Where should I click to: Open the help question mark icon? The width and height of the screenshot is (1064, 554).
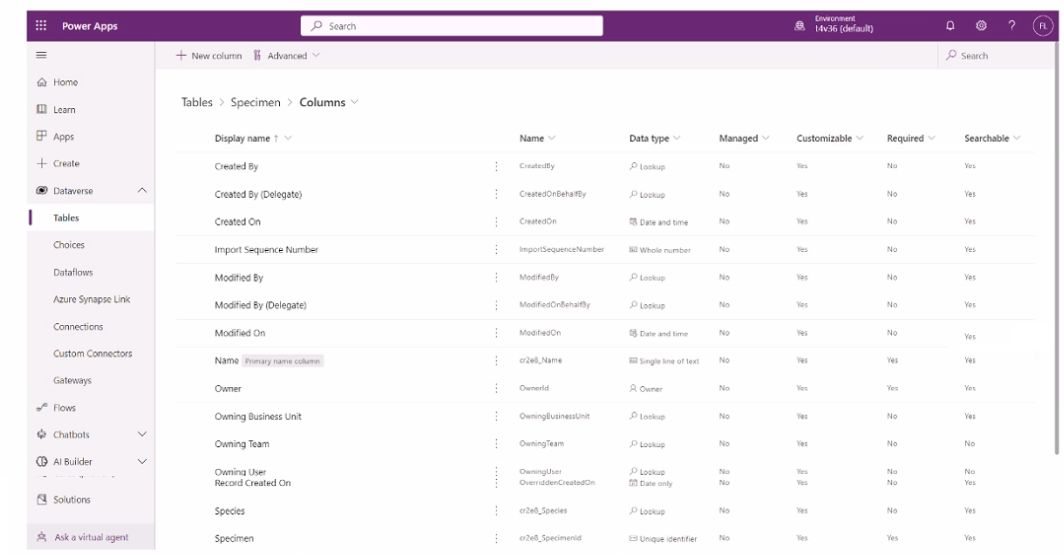(x=1012, y=26)
